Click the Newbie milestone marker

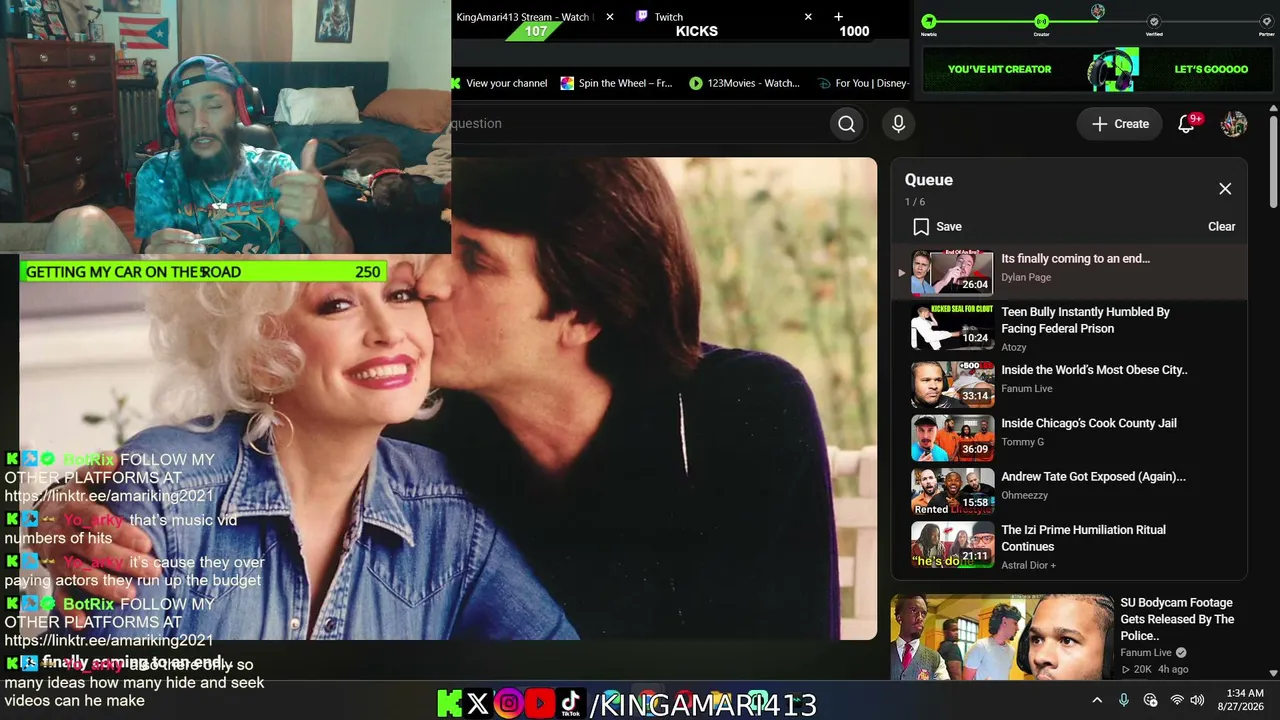tap(929, 21)
